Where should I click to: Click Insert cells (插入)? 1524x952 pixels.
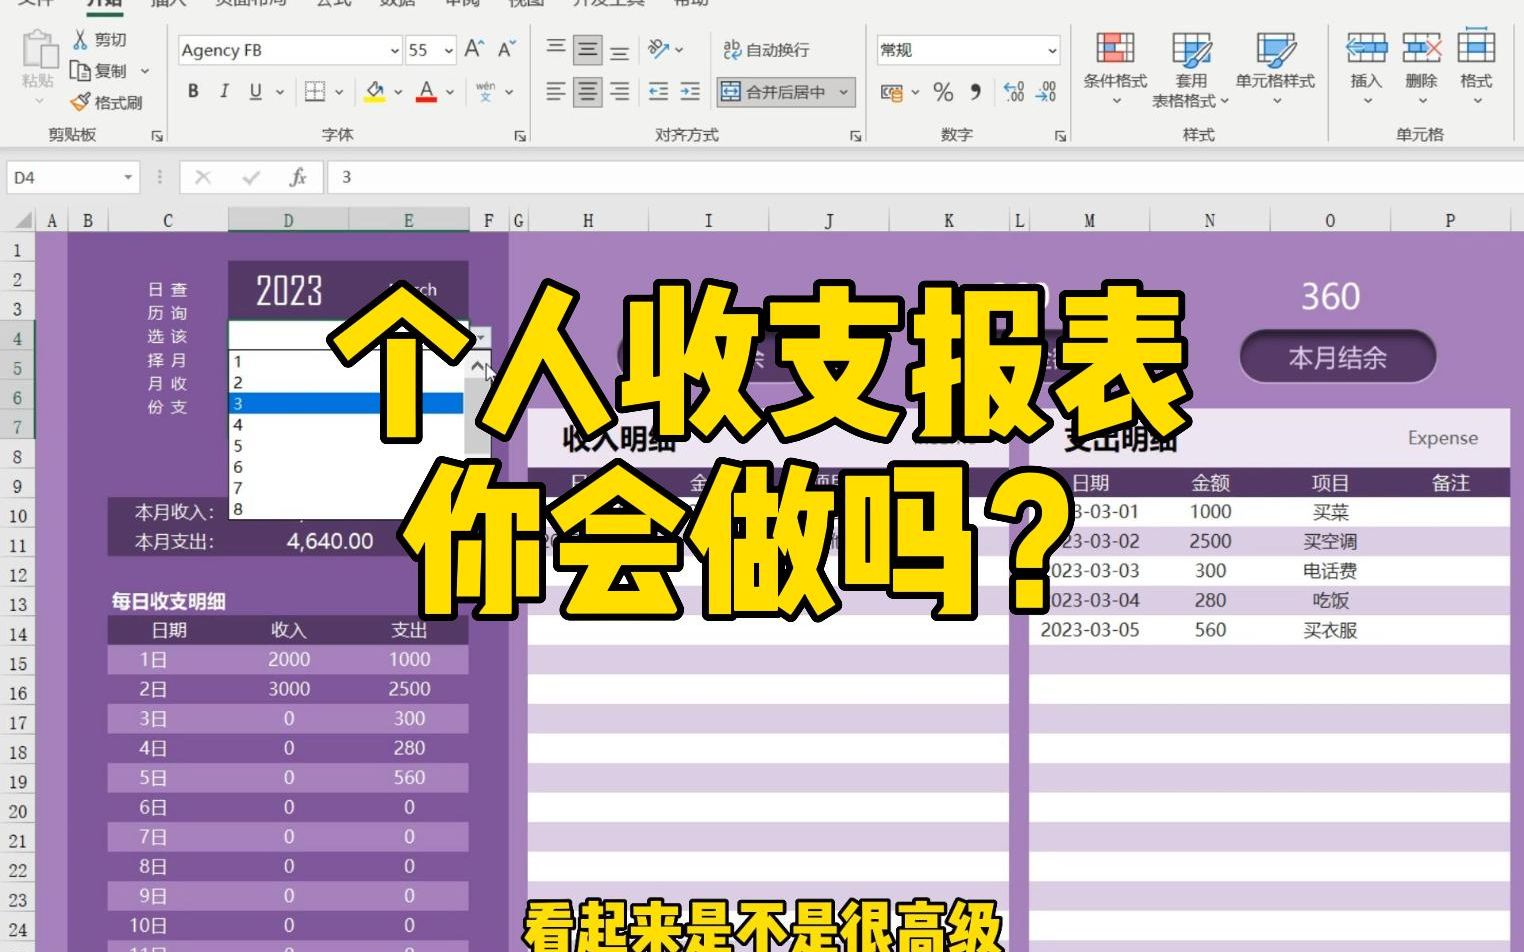(x=1366, y=68)
